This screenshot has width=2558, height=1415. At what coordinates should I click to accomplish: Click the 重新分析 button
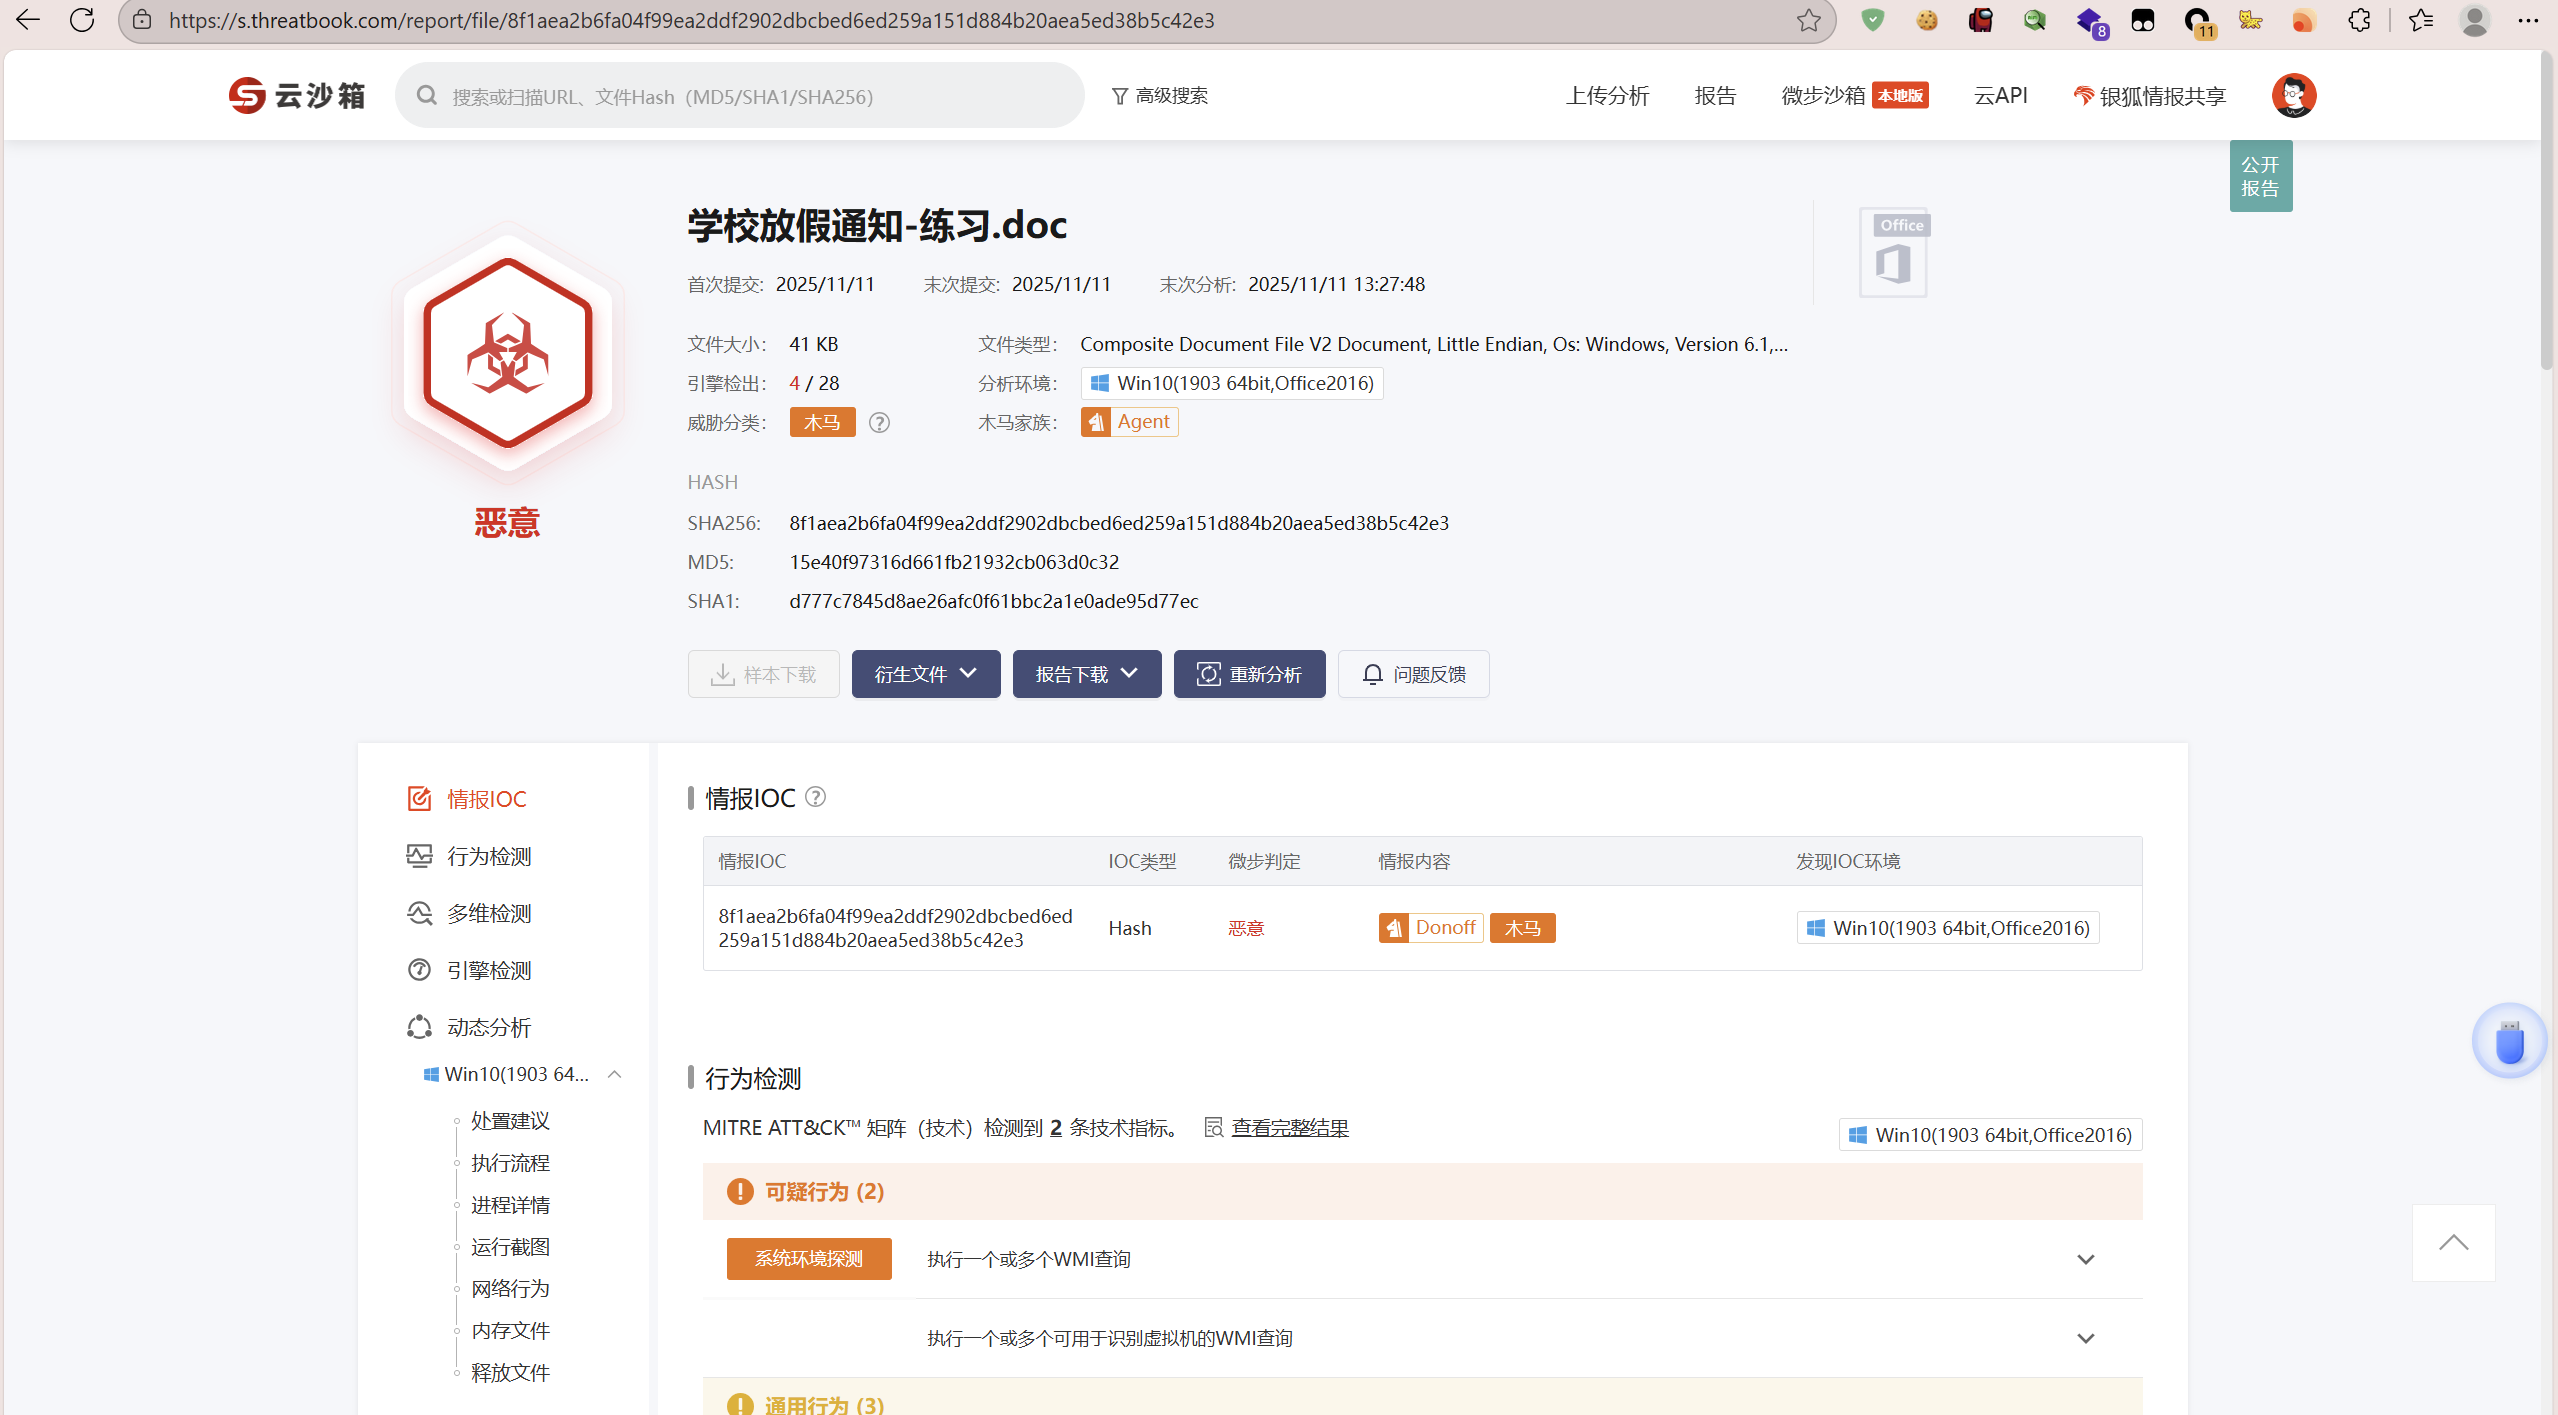1249,674
